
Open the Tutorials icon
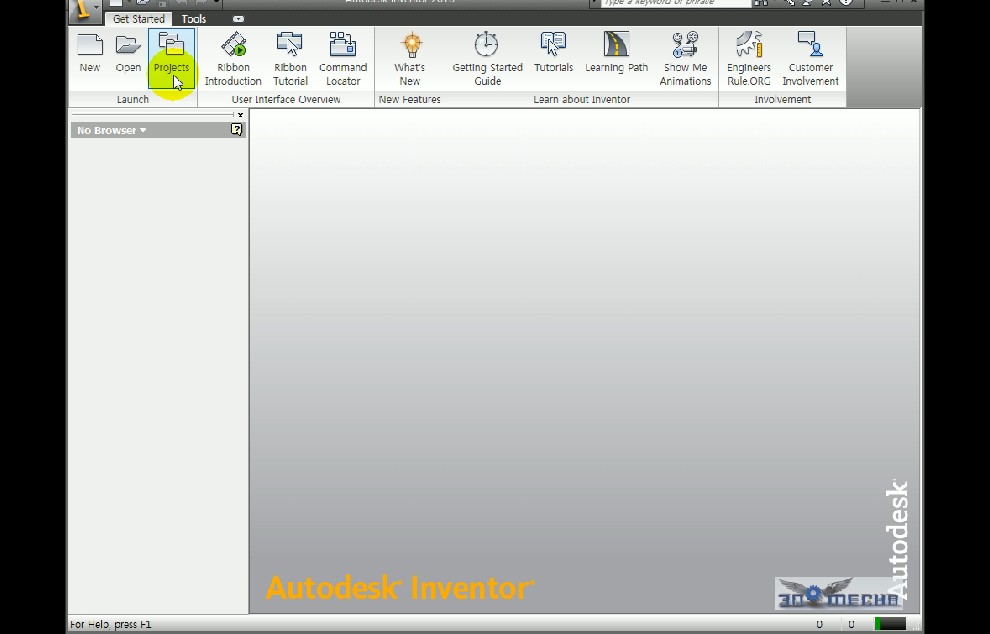(x=554, y=53)
